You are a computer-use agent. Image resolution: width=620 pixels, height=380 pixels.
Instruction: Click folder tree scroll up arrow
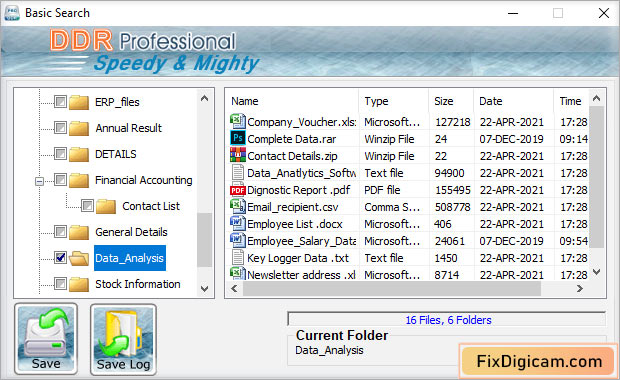(204, 98)
